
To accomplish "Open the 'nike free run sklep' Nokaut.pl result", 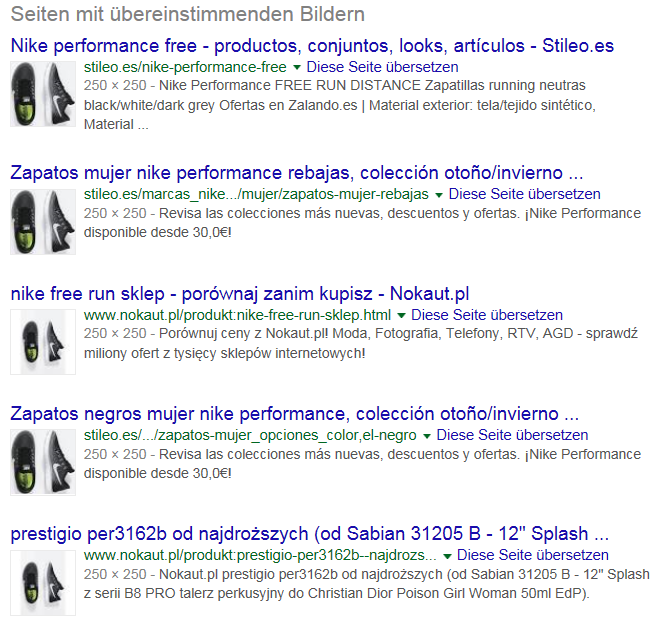I will pyautogui.click(x=240, y=294).
